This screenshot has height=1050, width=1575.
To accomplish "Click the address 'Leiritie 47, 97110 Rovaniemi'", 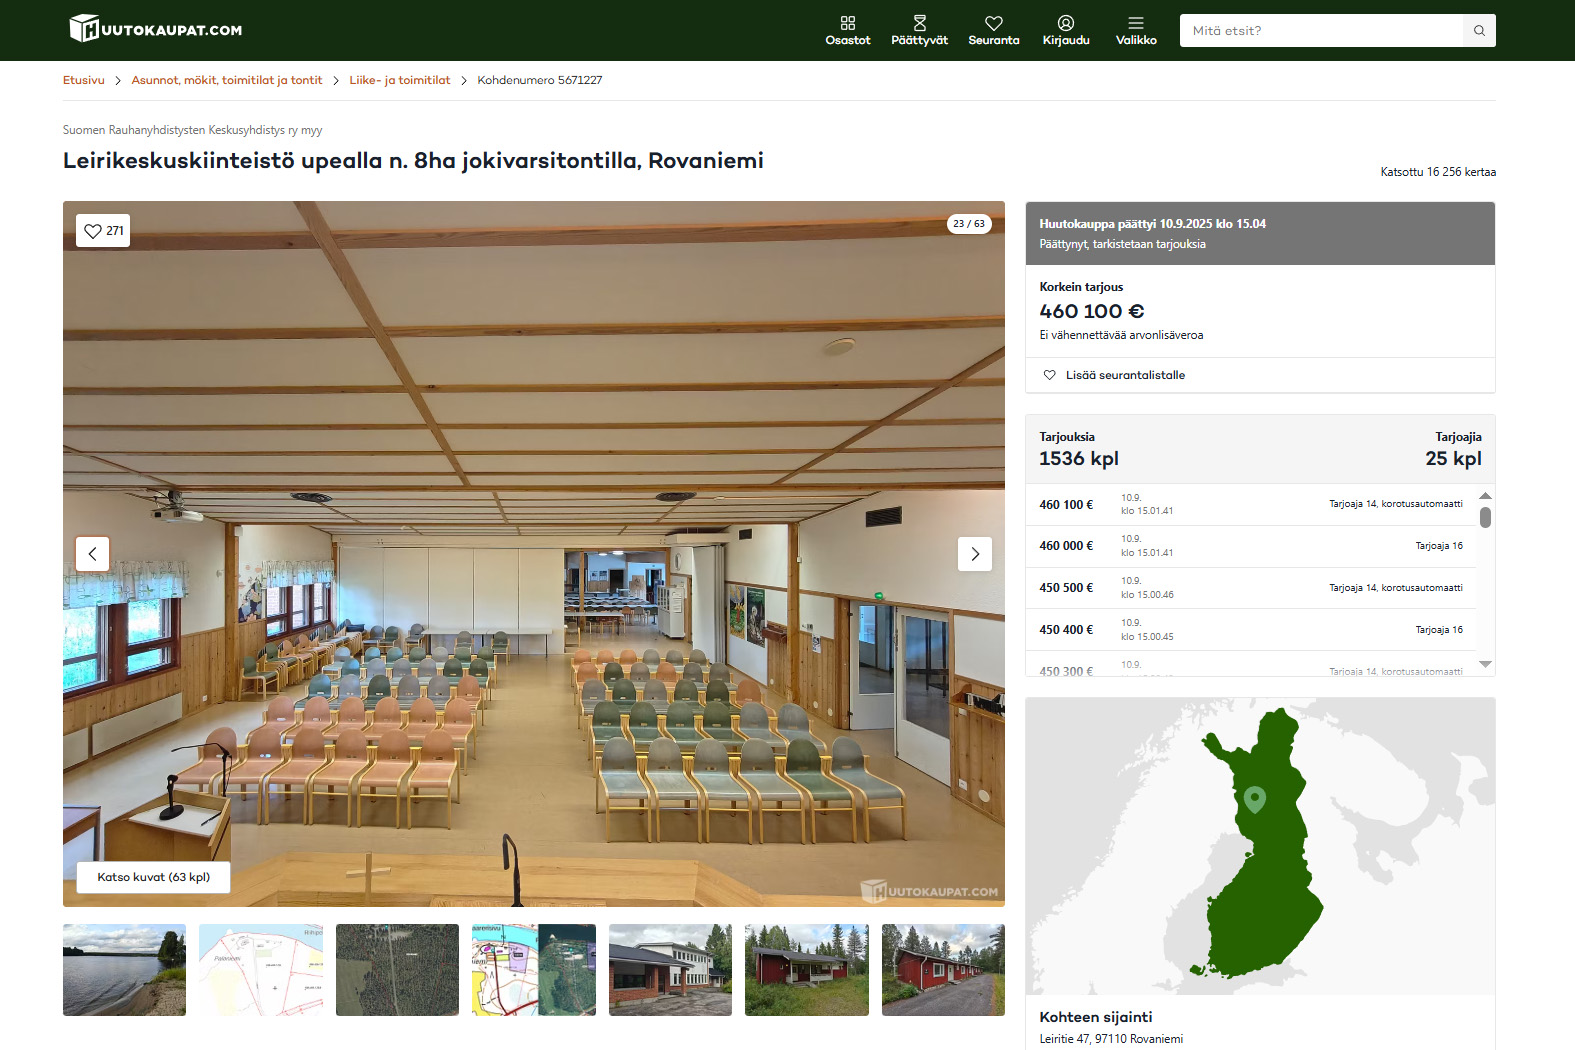I will 1111,1039.
